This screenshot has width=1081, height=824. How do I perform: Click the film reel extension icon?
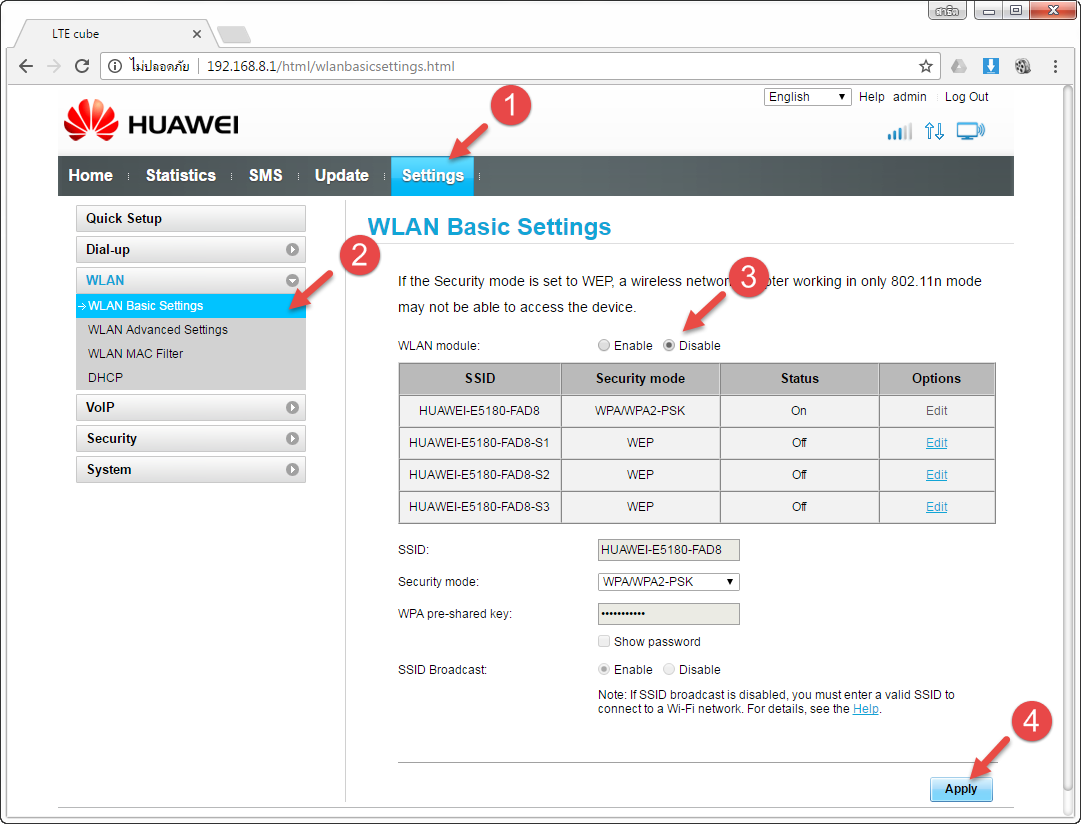pos(1022,66)
